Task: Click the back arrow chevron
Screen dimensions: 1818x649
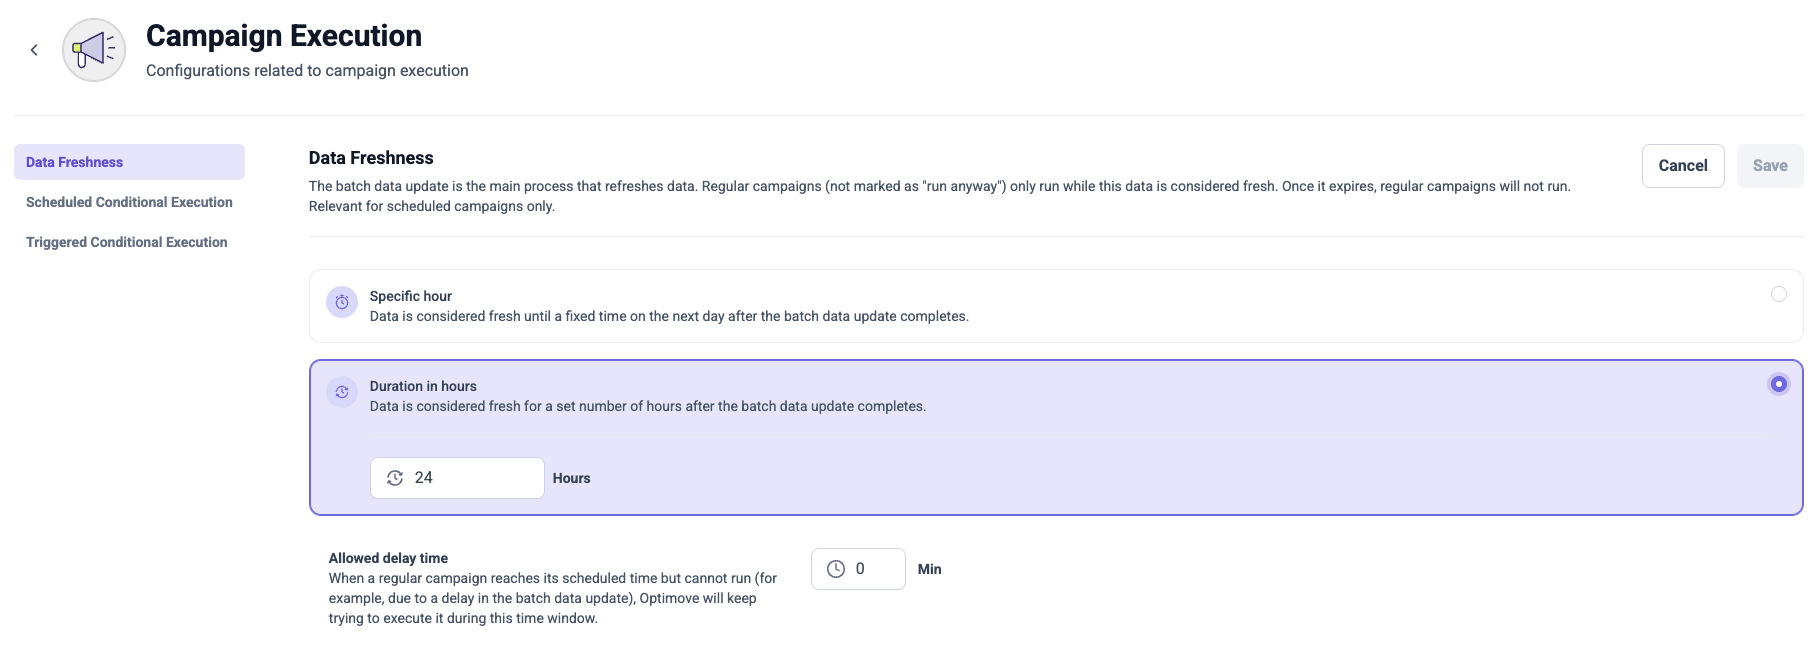Action: tap(34, 50)
